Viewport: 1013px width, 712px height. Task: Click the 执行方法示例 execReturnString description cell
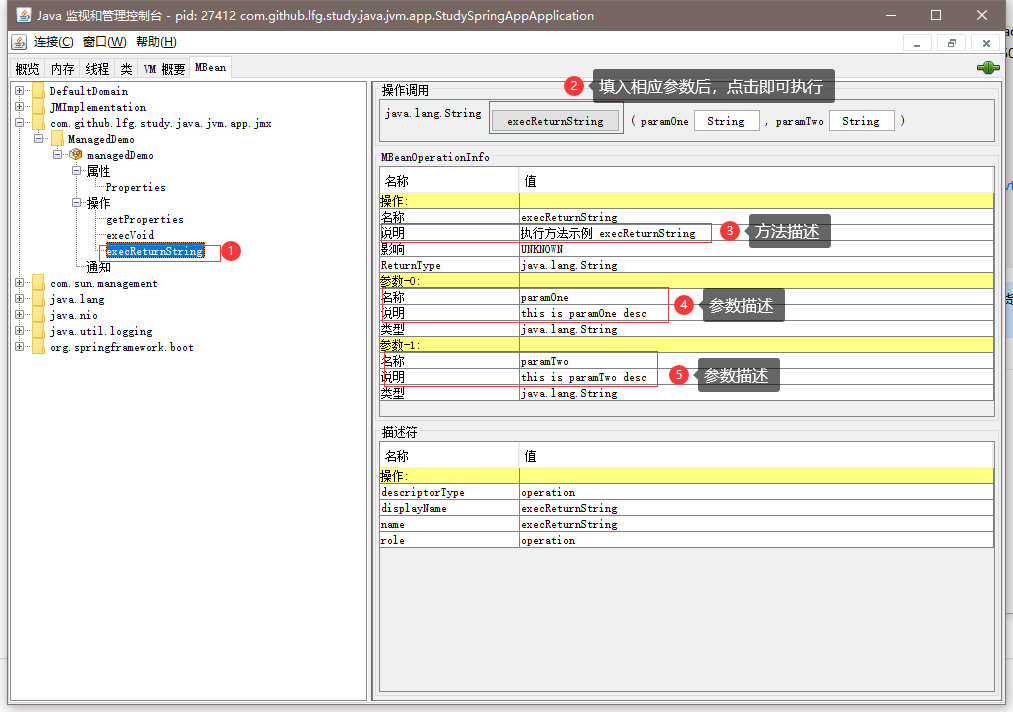(757, 233)
